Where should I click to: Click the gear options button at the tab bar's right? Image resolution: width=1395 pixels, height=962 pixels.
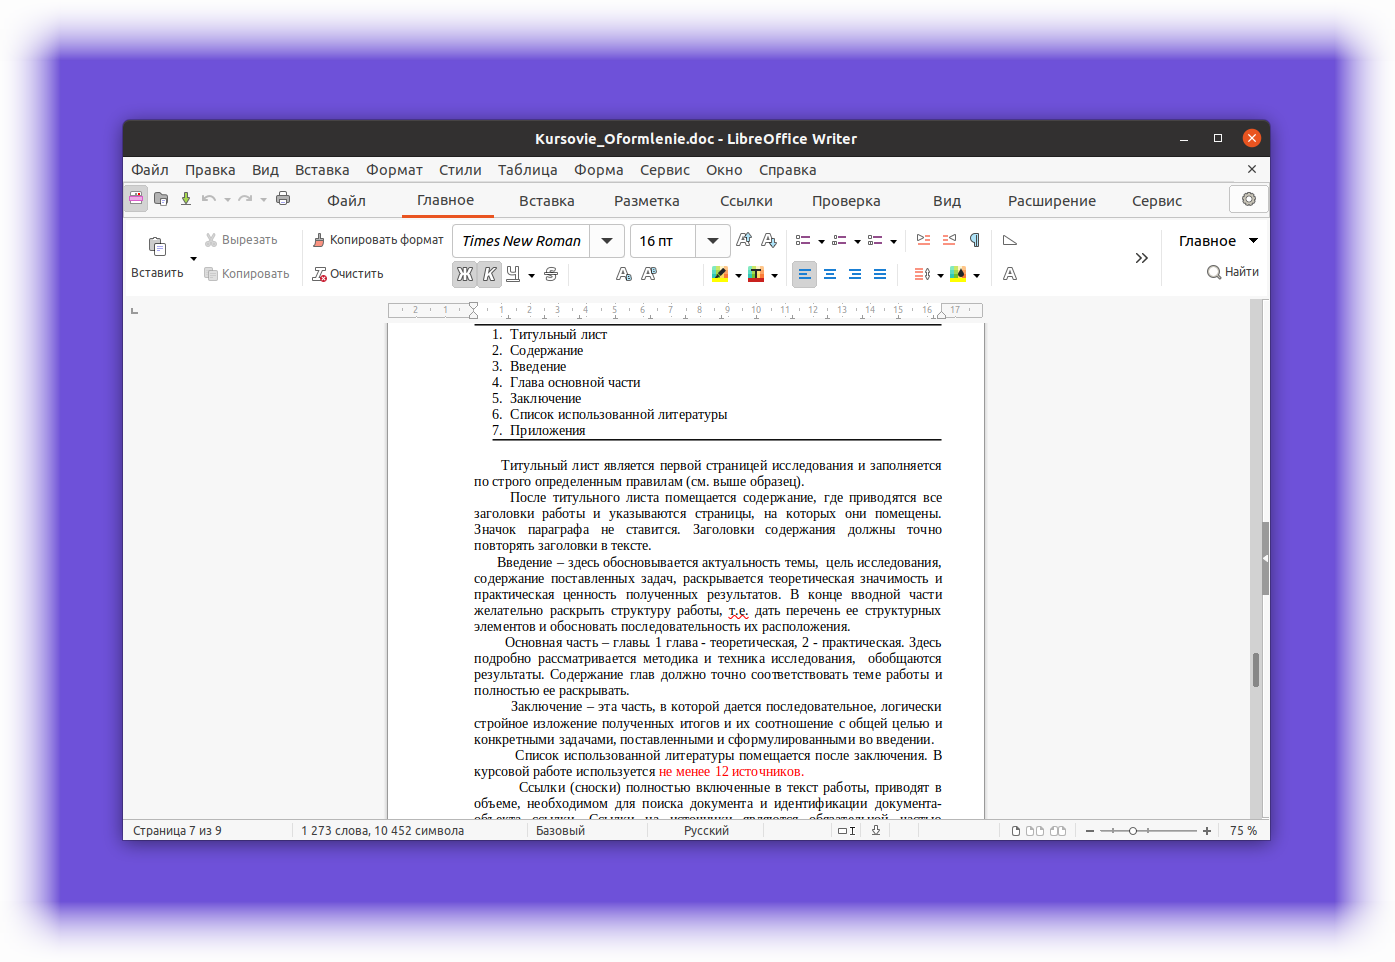tap(1249, 199)
